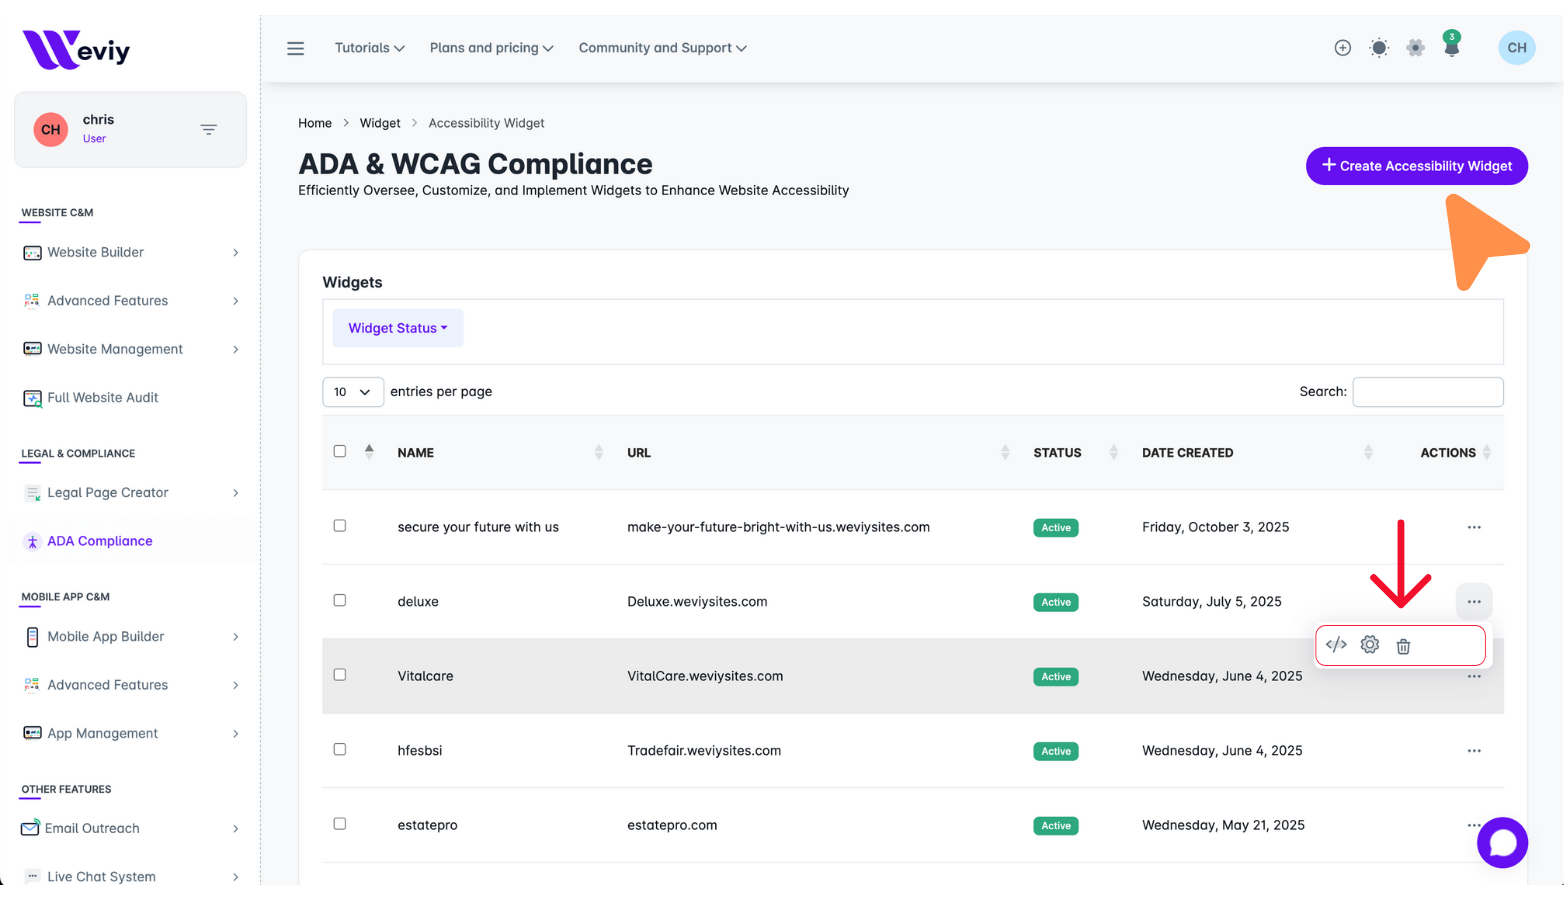Click the trash delete icon in popup
The width and height of the screenshot is (1564, 900).
[x=1403, y=646]
